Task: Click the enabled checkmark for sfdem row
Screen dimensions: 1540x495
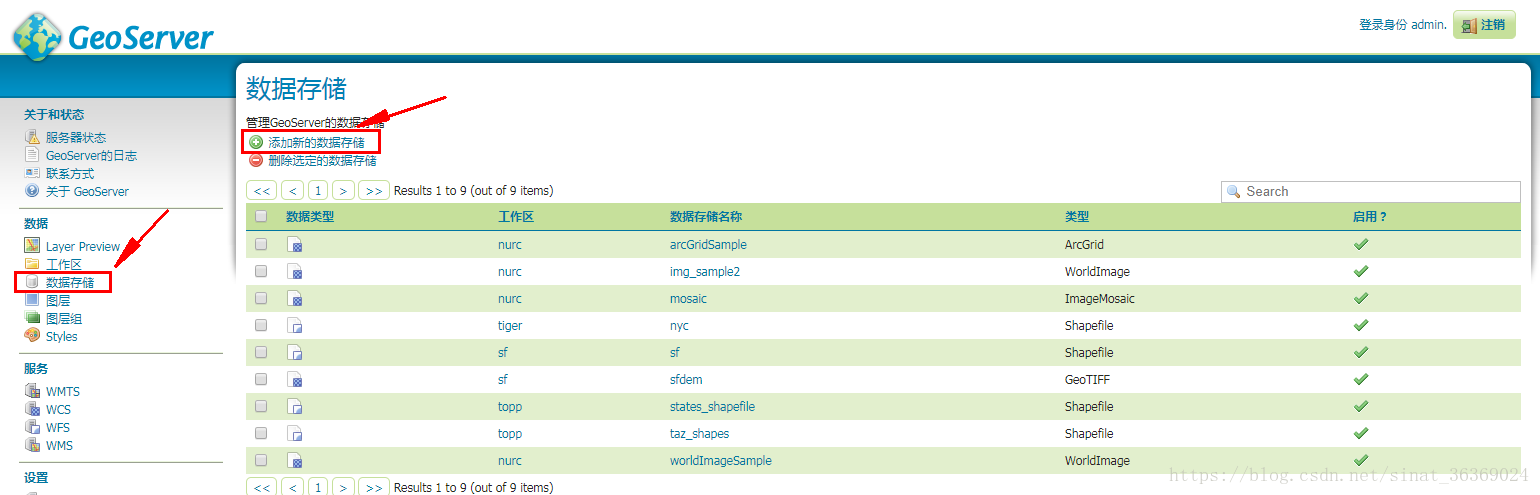Action: coord(1360,379)
